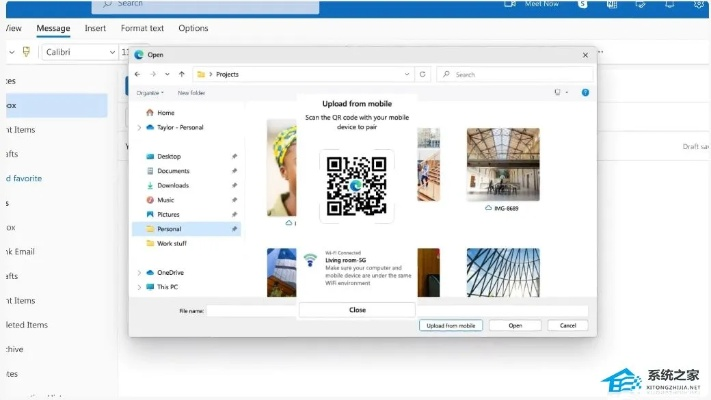This screenshot has height=400, width=711.
Task: Expand the OneDrive tree node
Action: [139, 272]
